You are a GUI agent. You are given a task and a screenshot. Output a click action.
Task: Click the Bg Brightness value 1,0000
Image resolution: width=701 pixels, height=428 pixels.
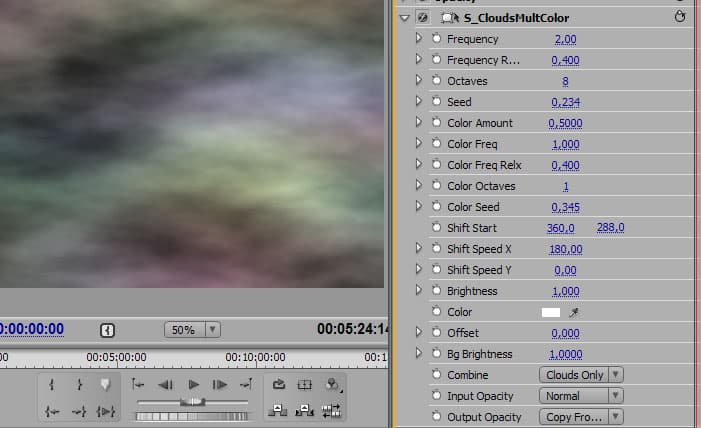(x=566, y=354)
